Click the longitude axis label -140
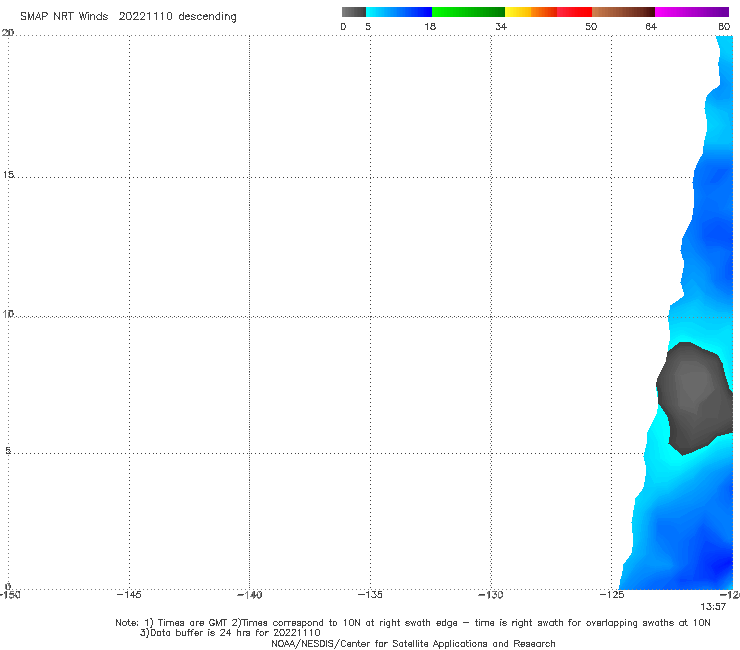Screen dimensions: 740x650 tap(250, 594)
